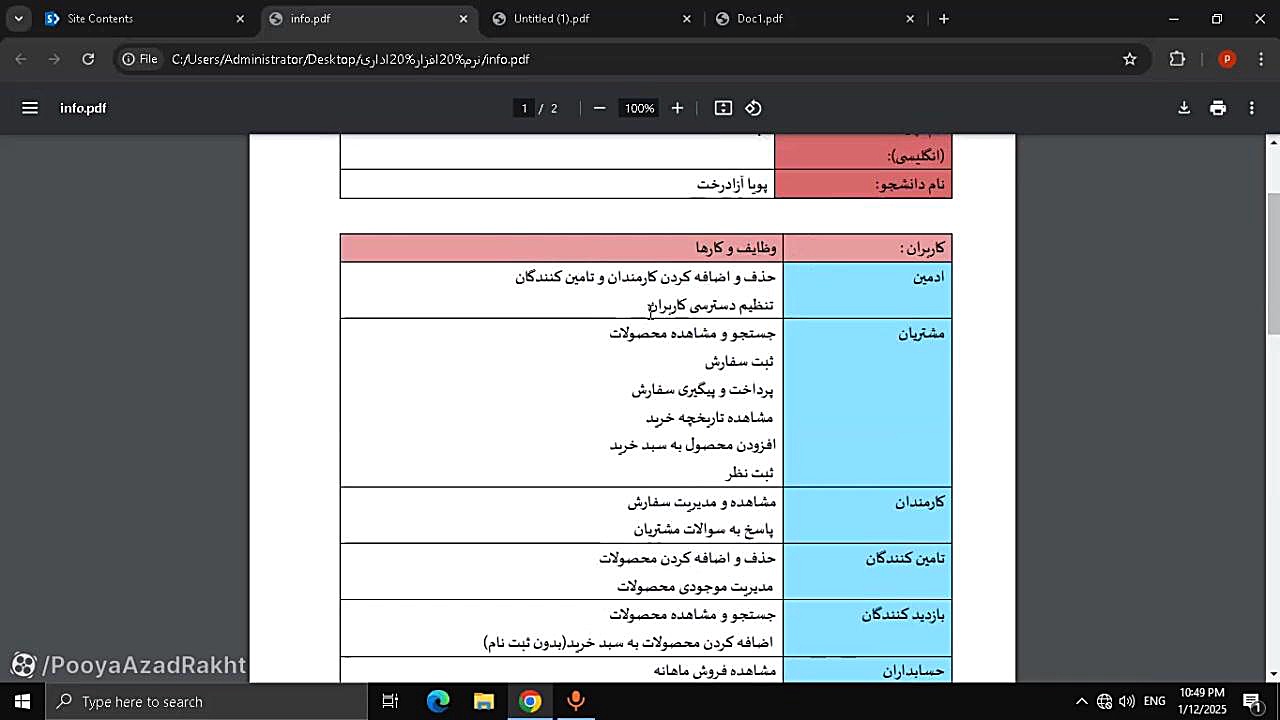
Task: Open the volume speaker tray icon
Action: 1127,701
